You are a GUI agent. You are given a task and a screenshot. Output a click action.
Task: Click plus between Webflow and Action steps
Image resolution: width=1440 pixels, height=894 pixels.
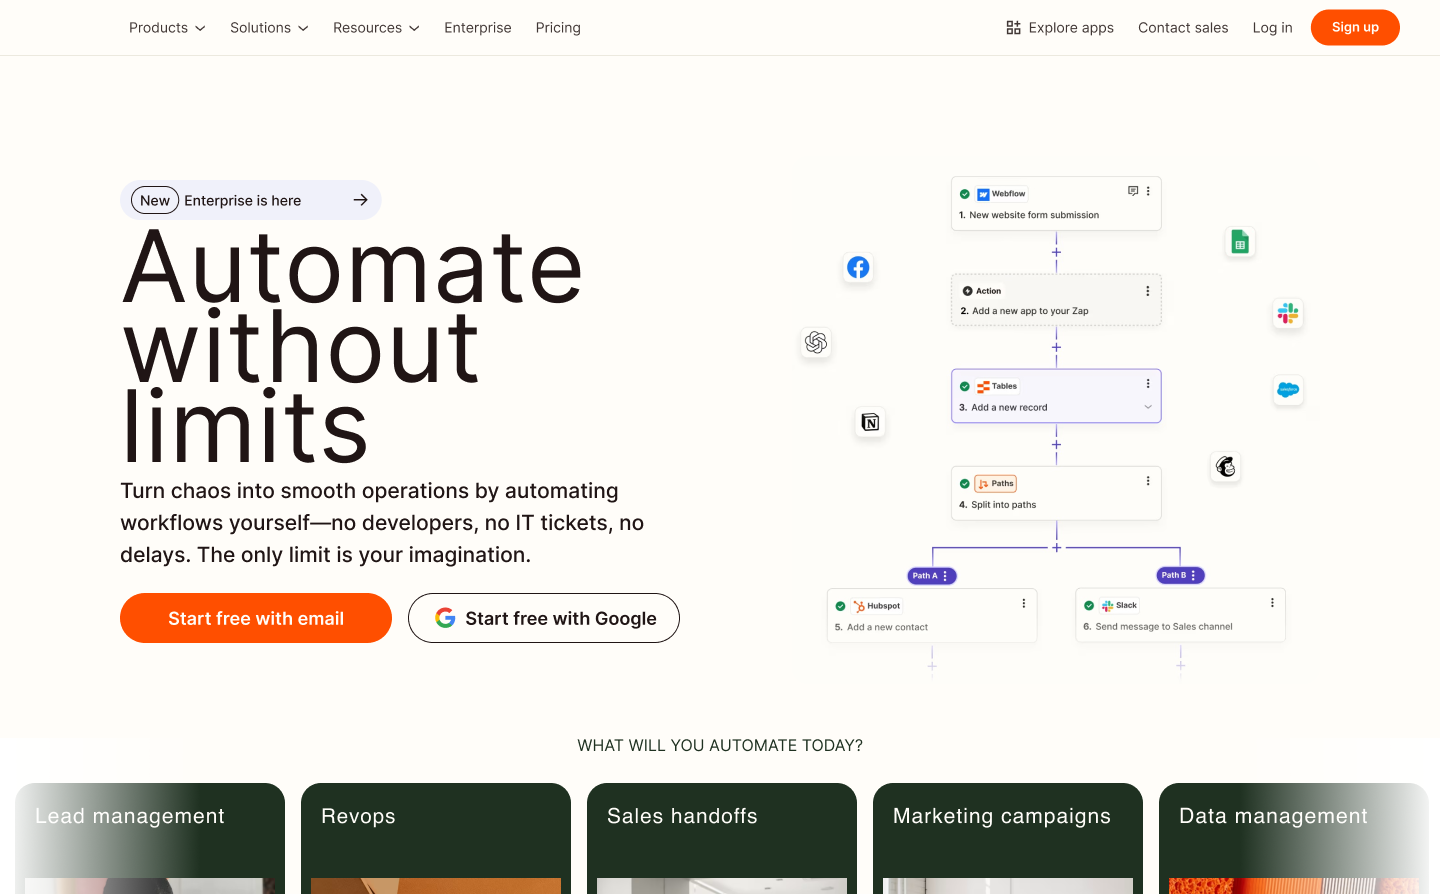(x=1056, y=252)
